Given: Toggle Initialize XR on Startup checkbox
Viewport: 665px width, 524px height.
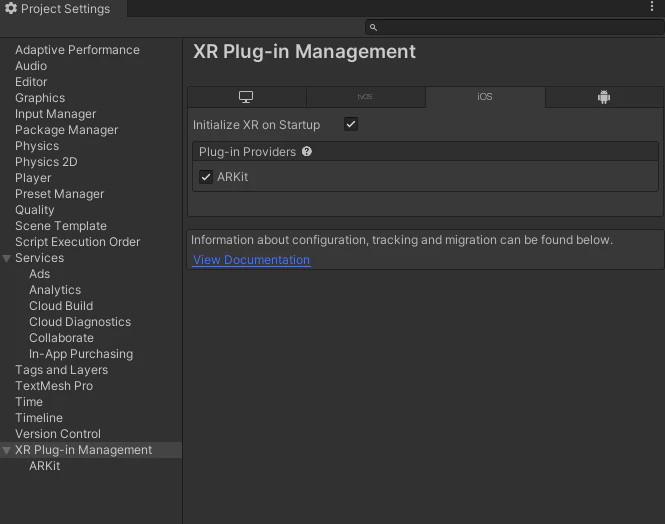Looking at the screenshot, I should [x=351, y=124].
